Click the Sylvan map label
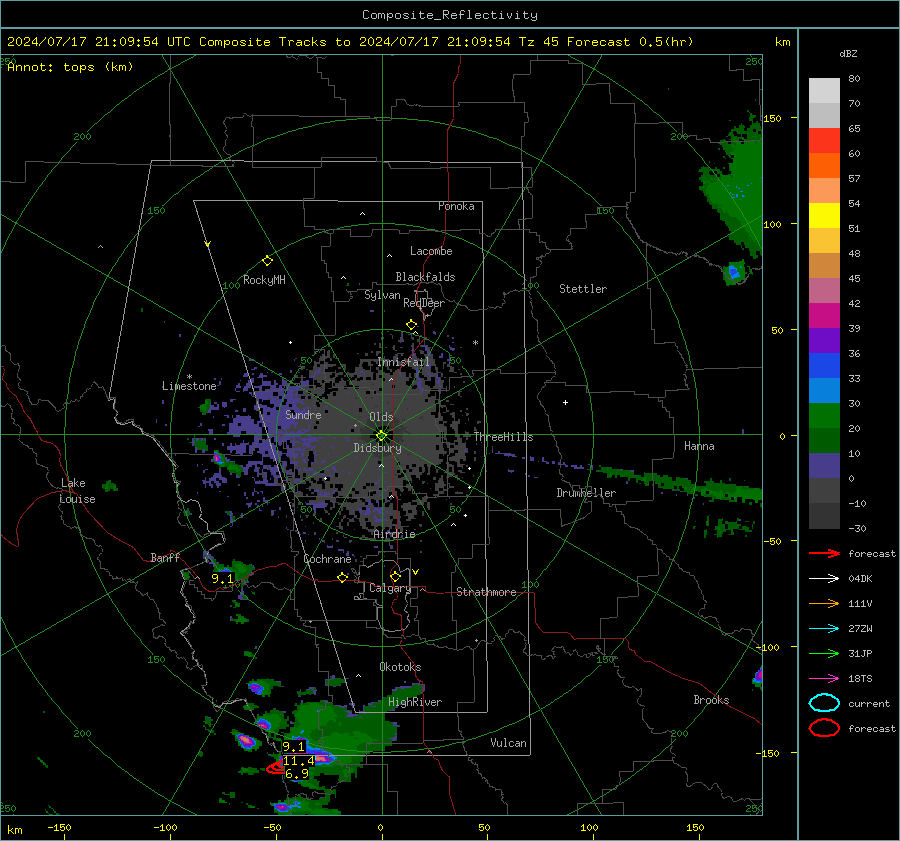This screenshot has width=900, height=841. tap(382, 295)
